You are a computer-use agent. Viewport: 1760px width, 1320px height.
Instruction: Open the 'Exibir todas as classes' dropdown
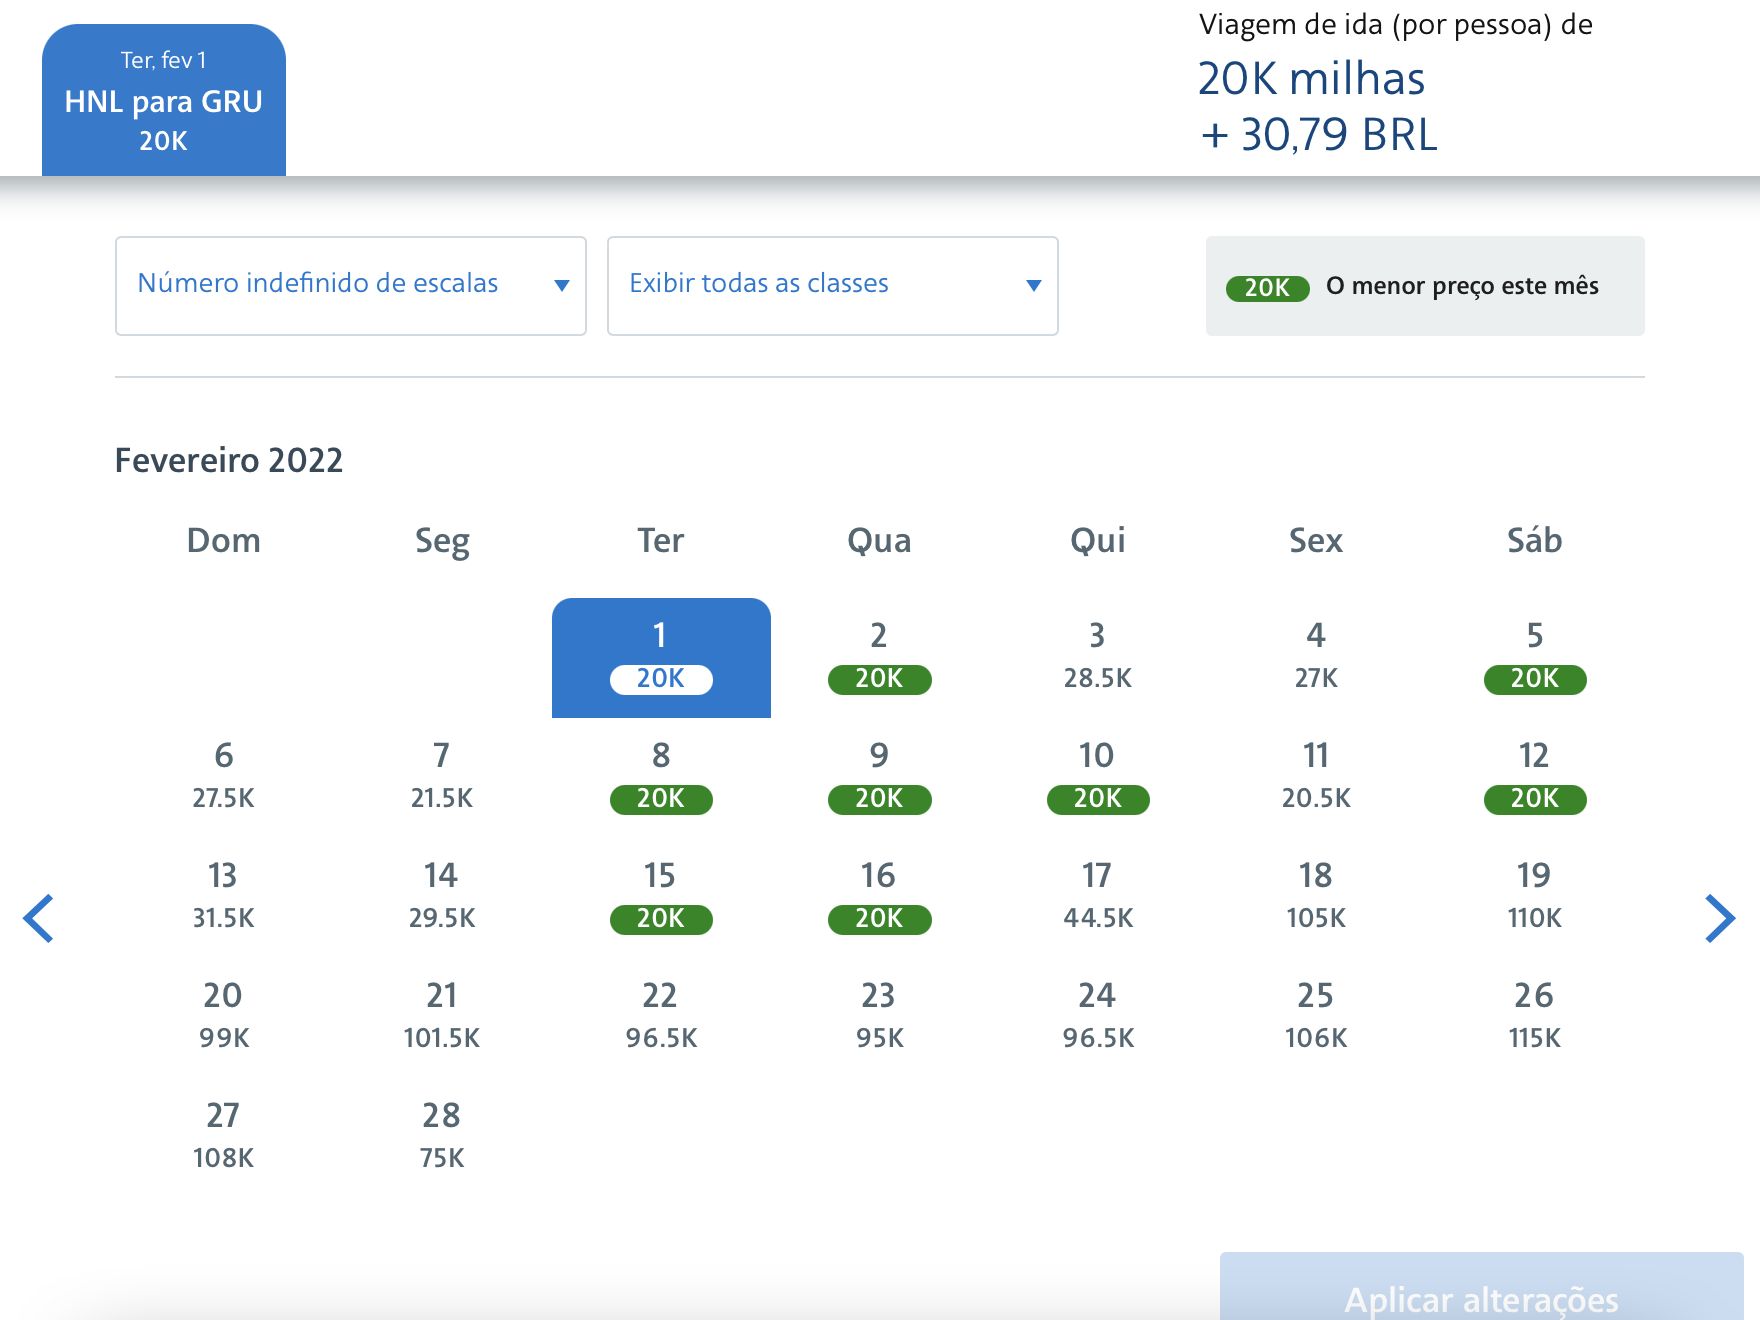(x=833, y=286)
